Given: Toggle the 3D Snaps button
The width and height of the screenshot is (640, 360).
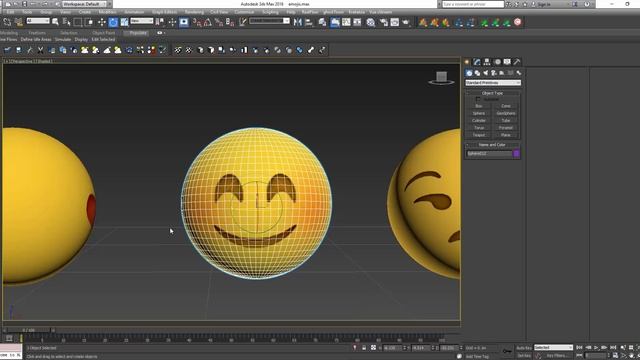Looking at the screenshot, I should [x=197, y=22].
